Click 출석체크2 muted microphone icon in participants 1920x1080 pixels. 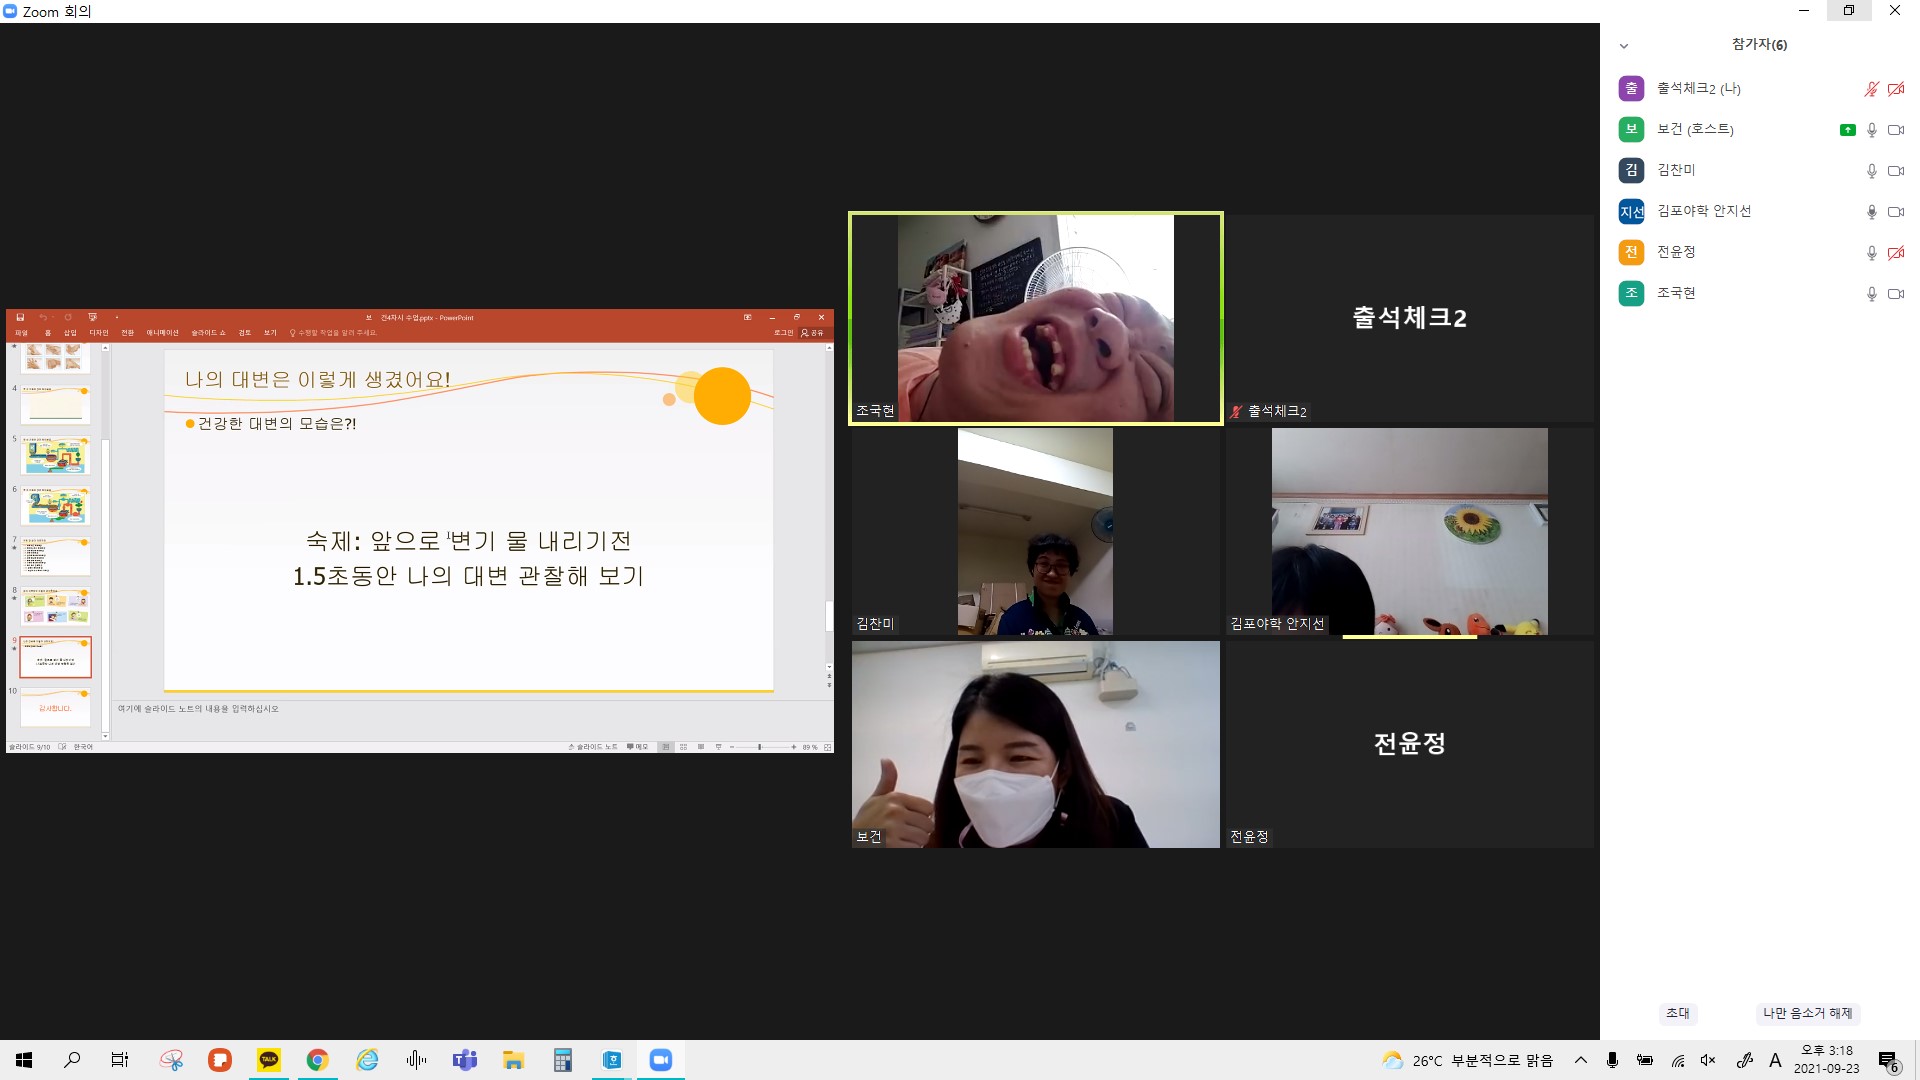(x=1871, y=89)
